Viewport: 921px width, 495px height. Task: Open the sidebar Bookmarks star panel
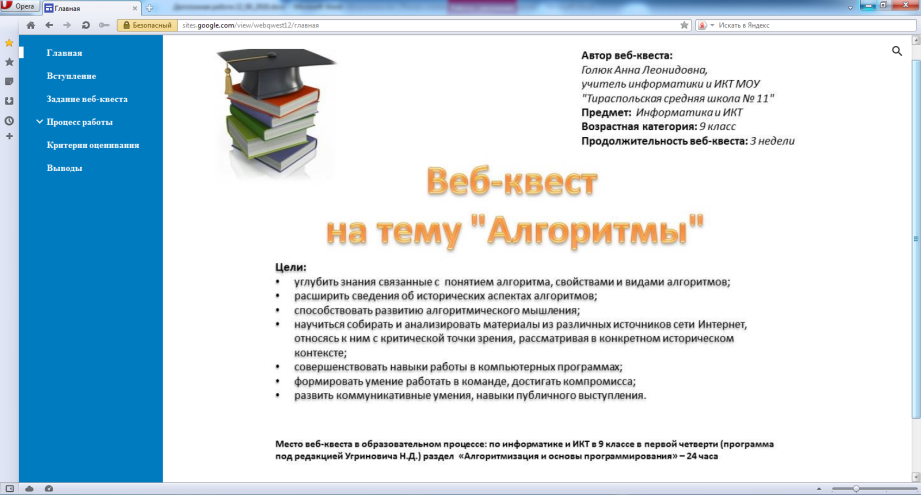coord(9,62)
